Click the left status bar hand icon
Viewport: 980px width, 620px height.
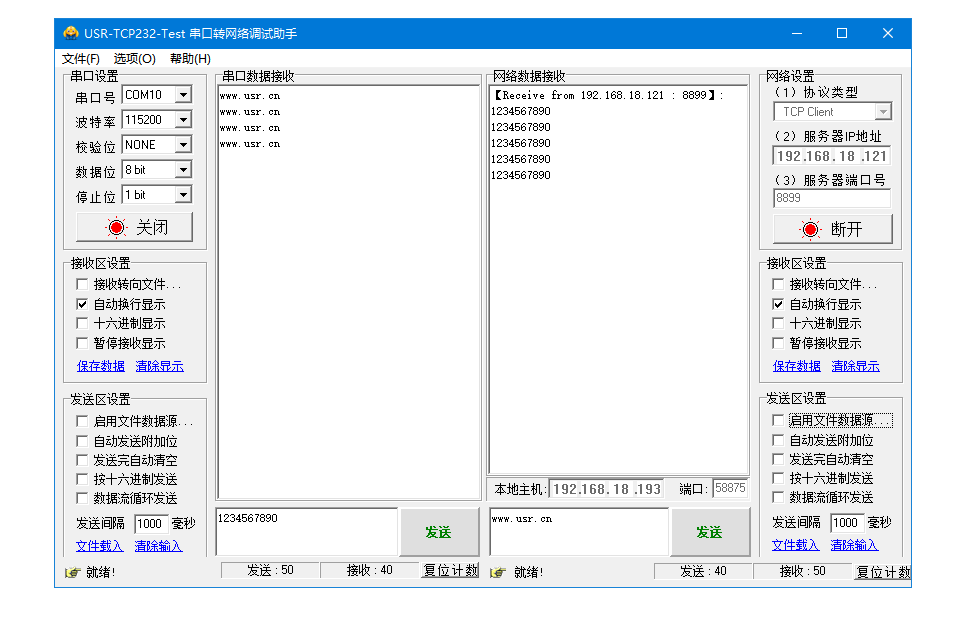point(72,572)
